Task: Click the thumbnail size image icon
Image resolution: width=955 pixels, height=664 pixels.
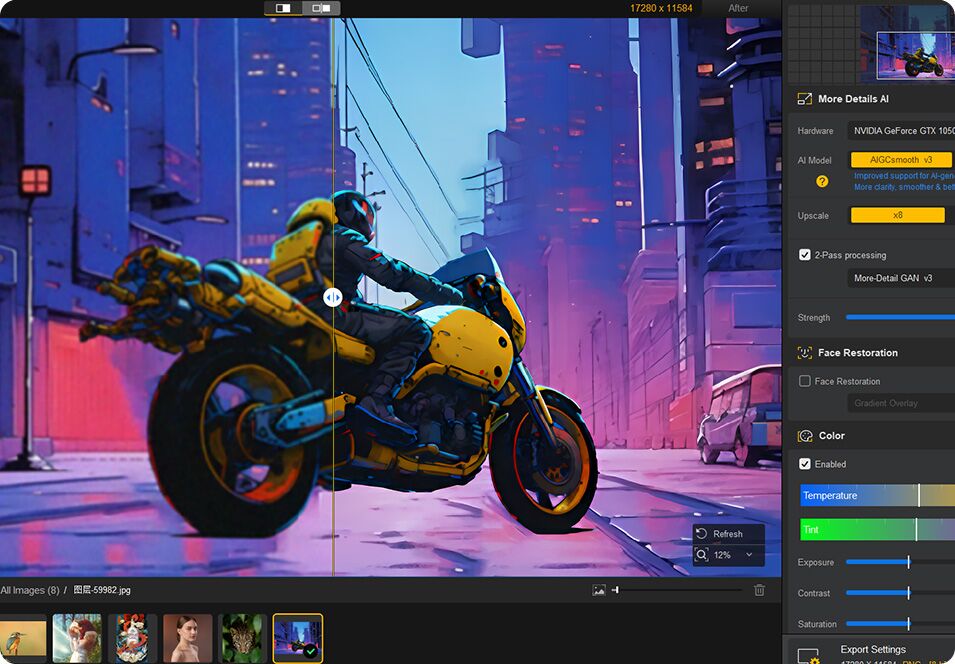Action: click(598, 590)
